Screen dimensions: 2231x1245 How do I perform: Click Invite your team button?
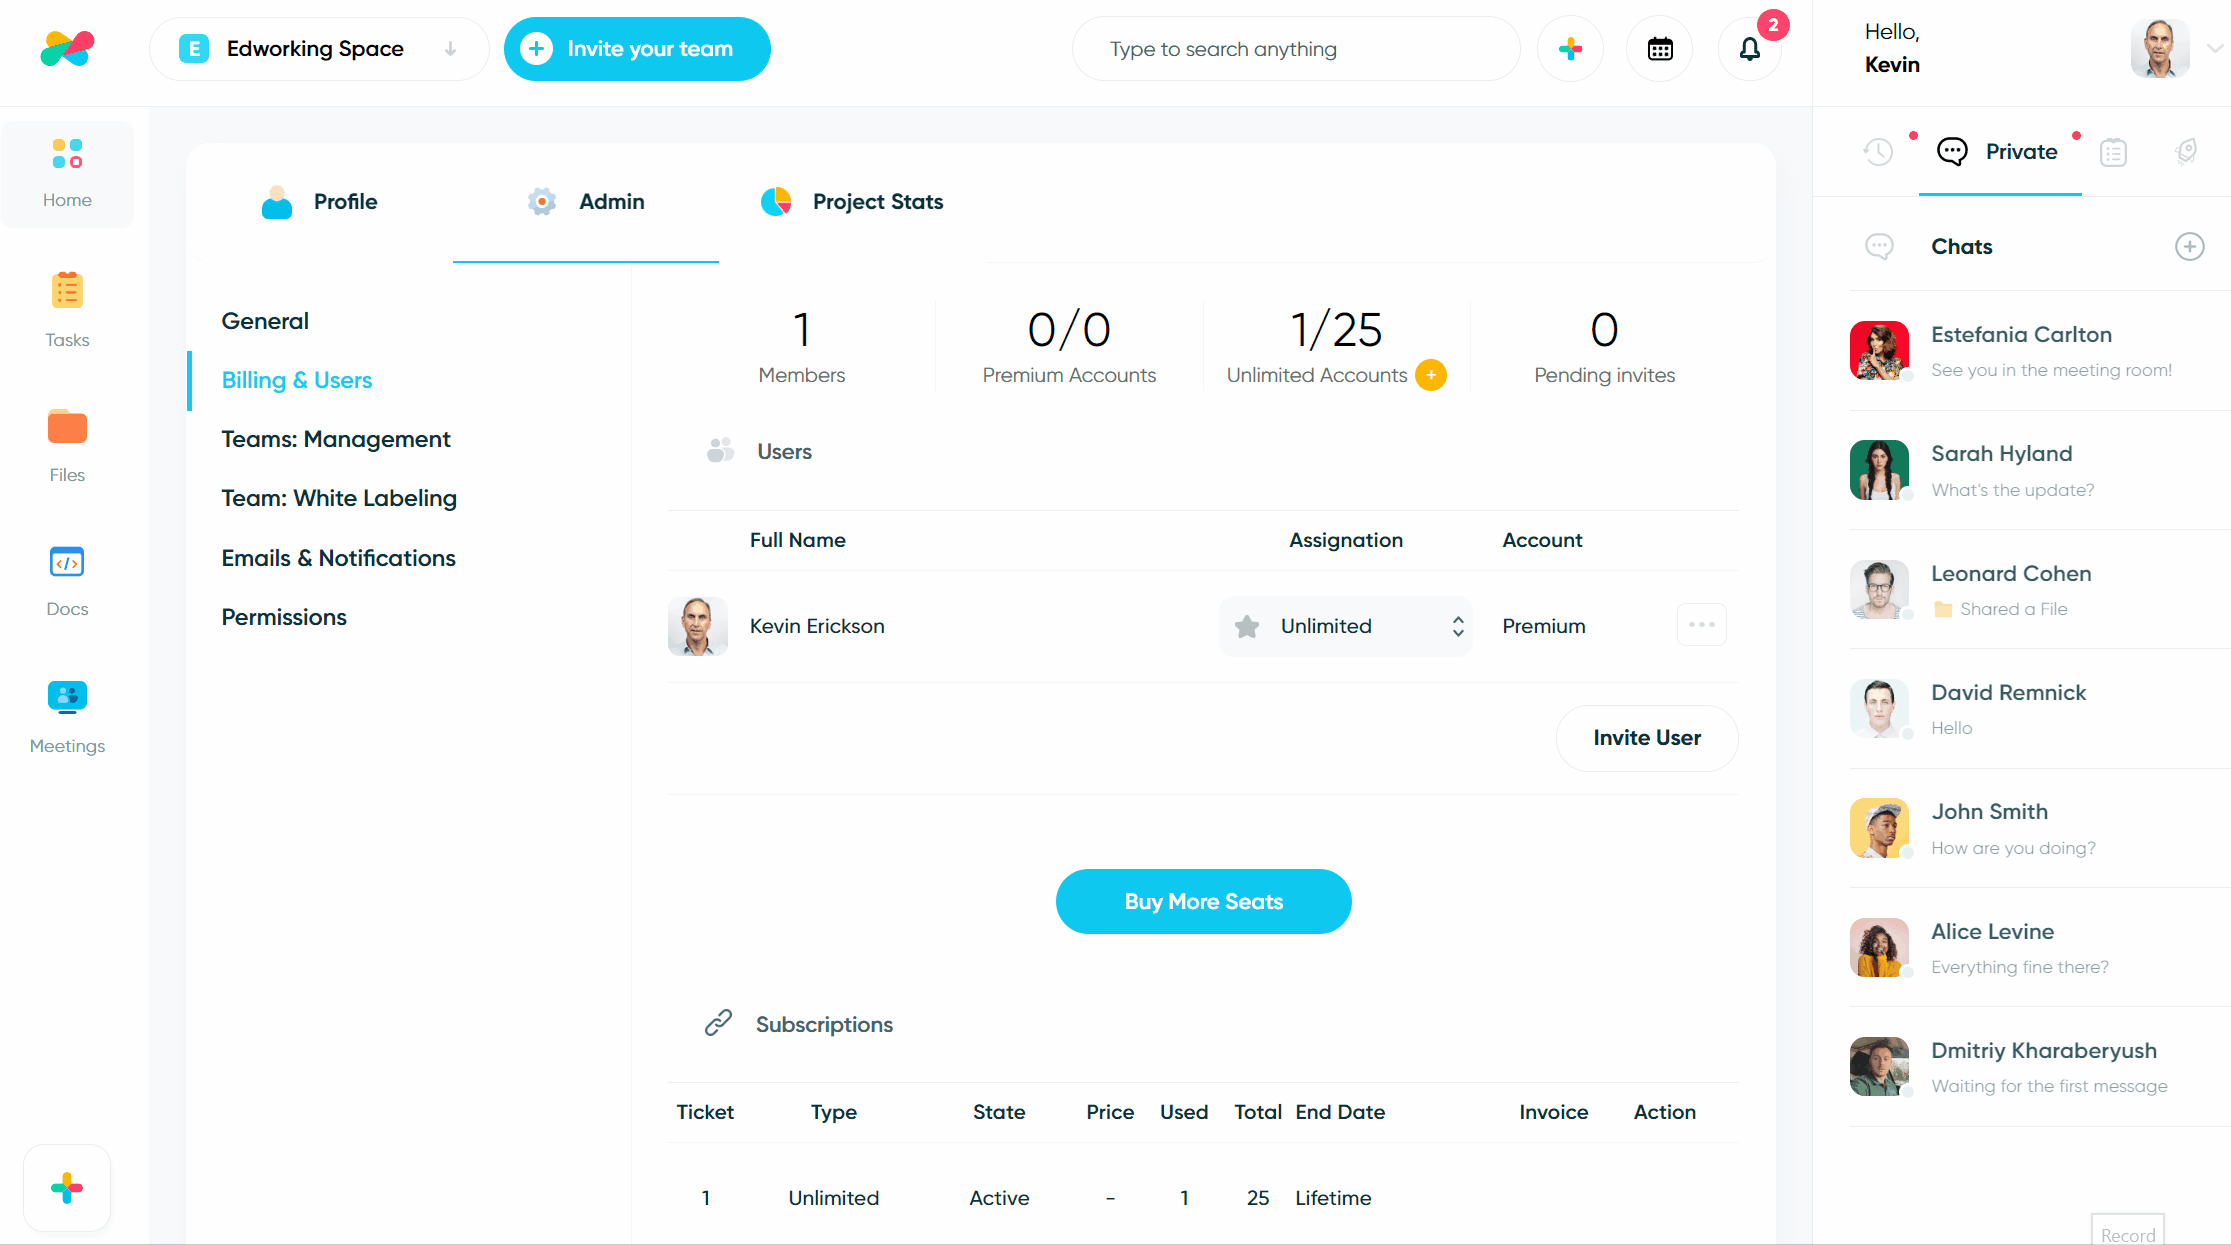coord(637,49)
